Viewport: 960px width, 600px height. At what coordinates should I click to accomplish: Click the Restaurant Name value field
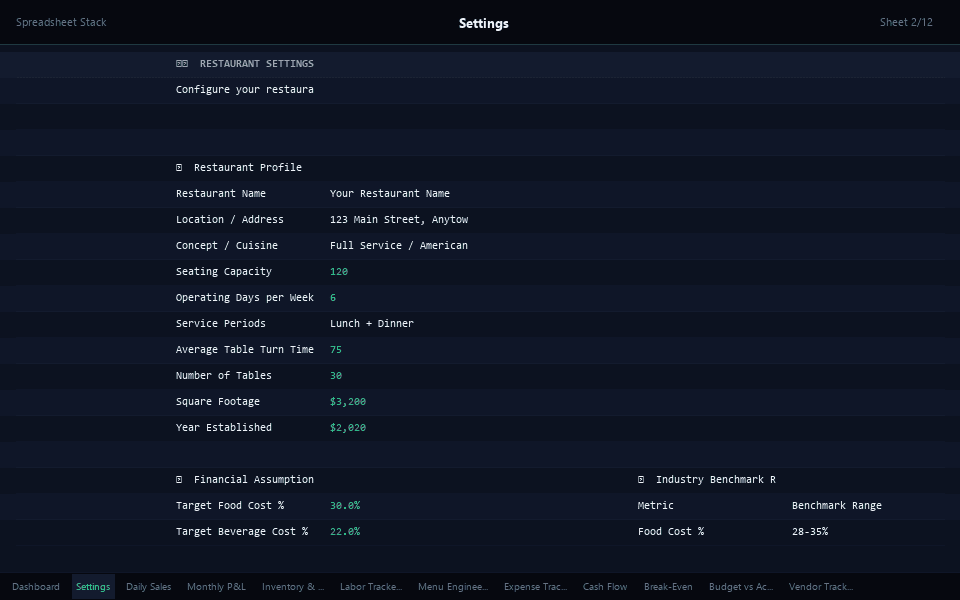point(390,194)
